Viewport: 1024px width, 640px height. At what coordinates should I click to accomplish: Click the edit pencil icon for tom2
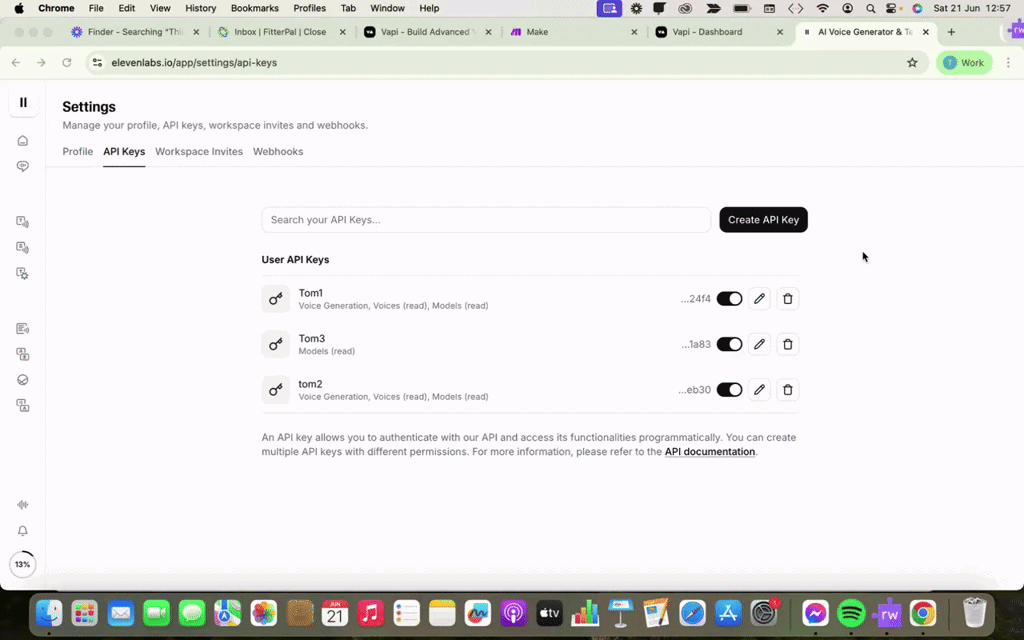(759, 390)
